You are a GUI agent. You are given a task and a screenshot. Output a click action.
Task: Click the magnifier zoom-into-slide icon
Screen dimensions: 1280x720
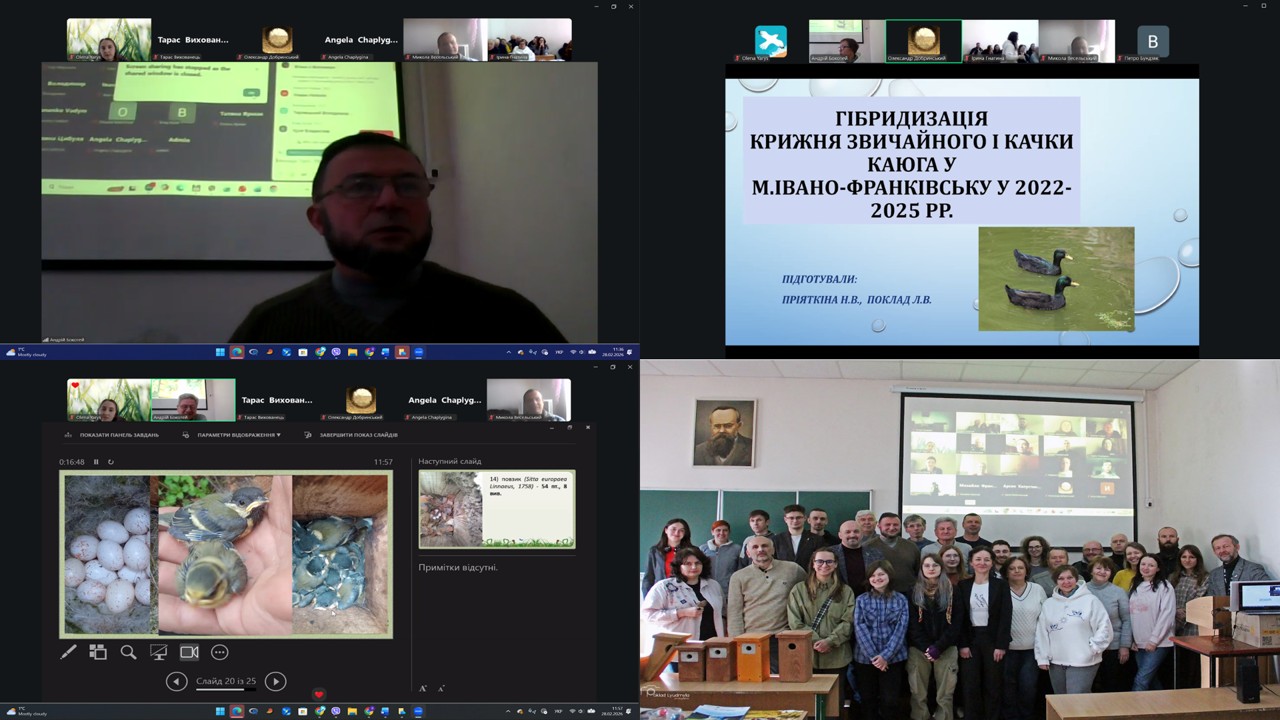click(x=128, y=652)
